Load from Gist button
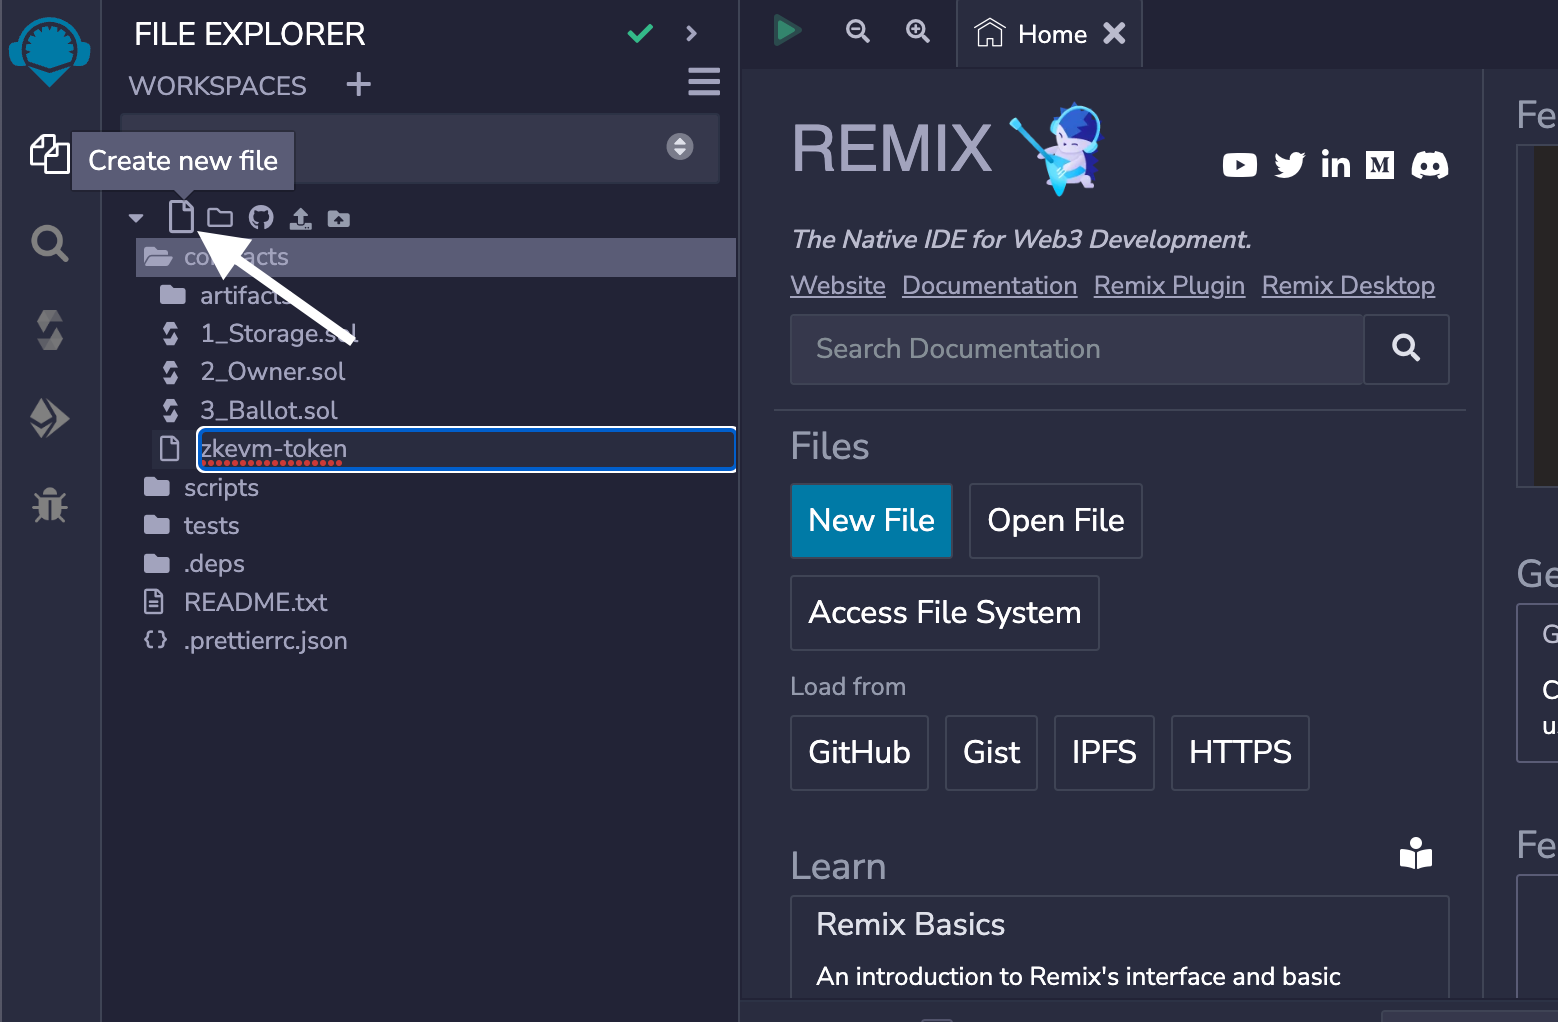Viewport: 1558px width, 1022px height. (991, 753)
